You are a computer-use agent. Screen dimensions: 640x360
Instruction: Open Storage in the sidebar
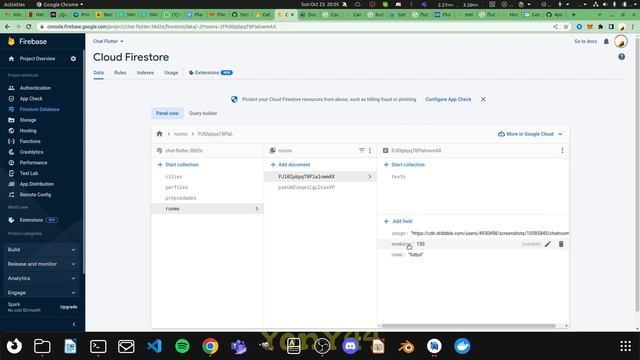click(x=28, y=120)
